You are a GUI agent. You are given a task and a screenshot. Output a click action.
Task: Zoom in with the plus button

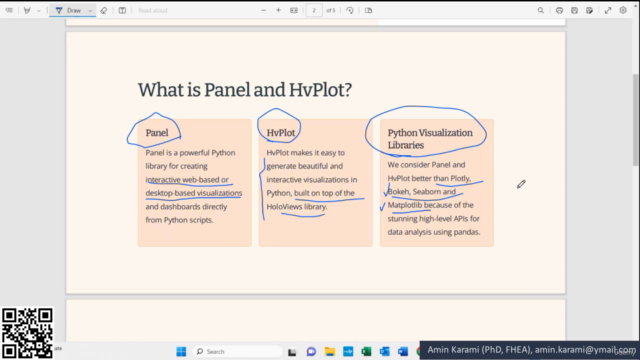pos(278,10)
